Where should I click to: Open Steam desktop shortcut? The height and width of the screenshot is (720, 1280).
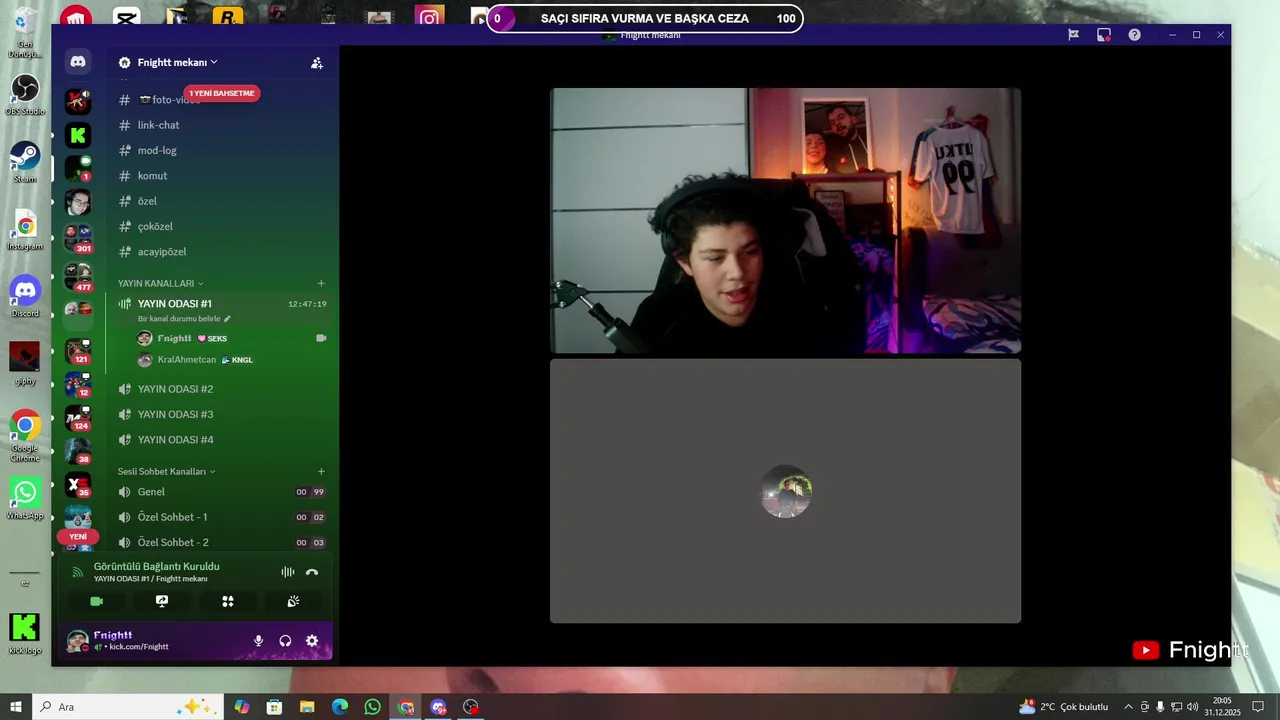pyautogui.click(x=25, y=162)
